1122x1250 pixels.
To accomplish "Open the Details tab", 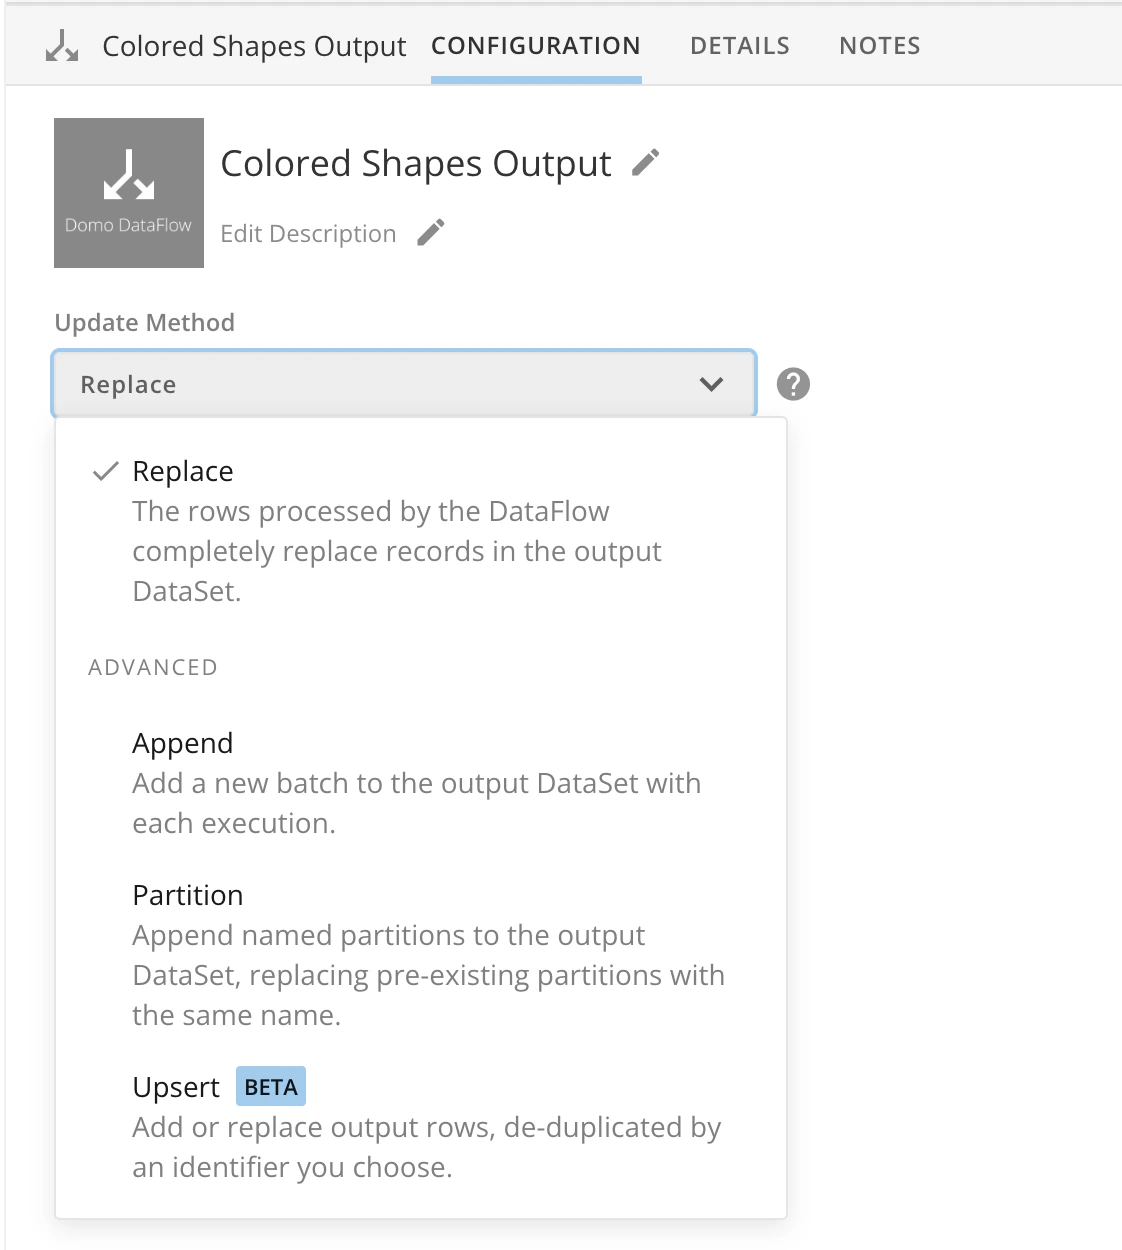I will click(740, 46).
